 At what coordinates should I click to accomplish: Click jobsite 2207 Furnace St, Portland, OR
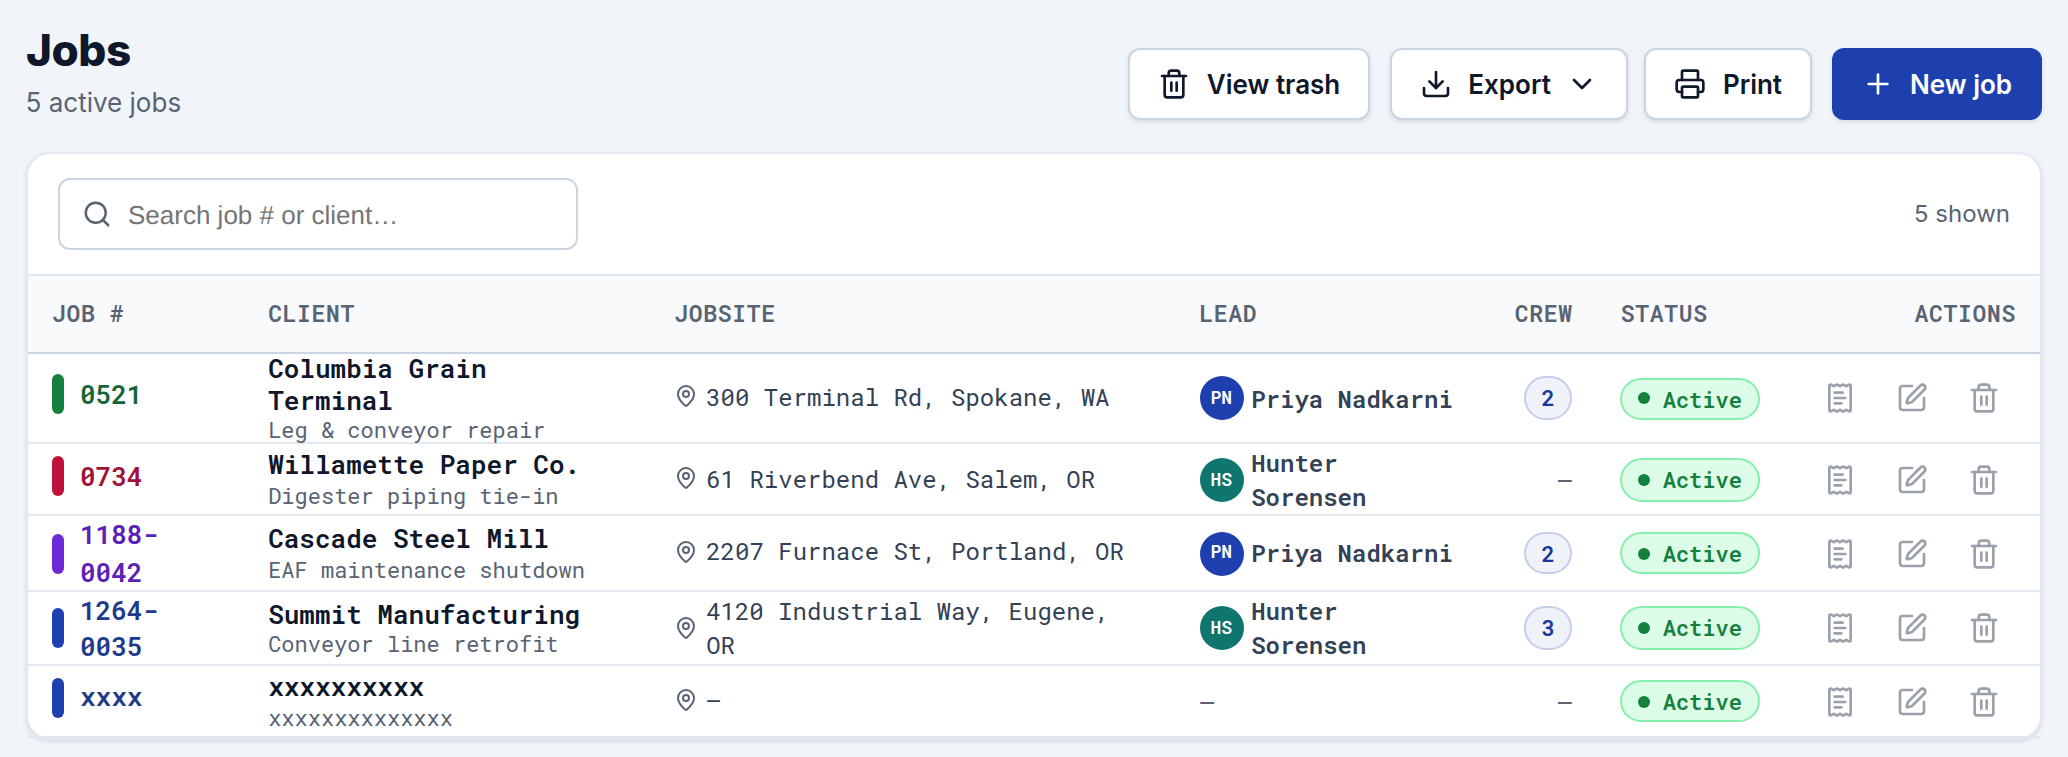point(915,552)
